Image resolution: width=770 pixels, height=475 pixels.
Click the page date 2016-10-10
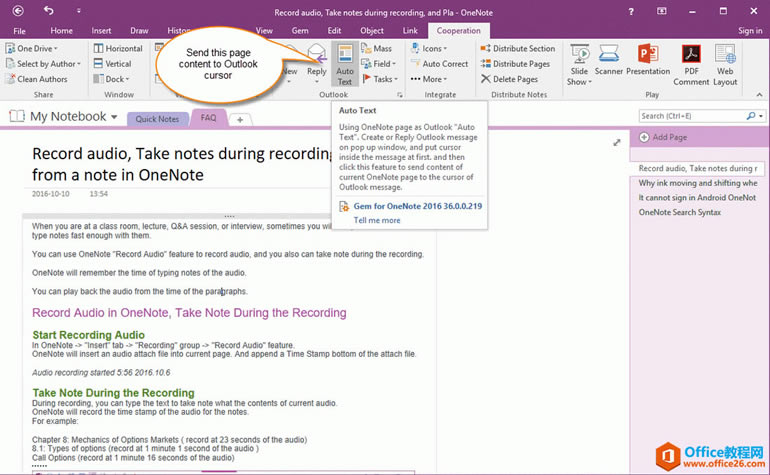coord(51,194)
